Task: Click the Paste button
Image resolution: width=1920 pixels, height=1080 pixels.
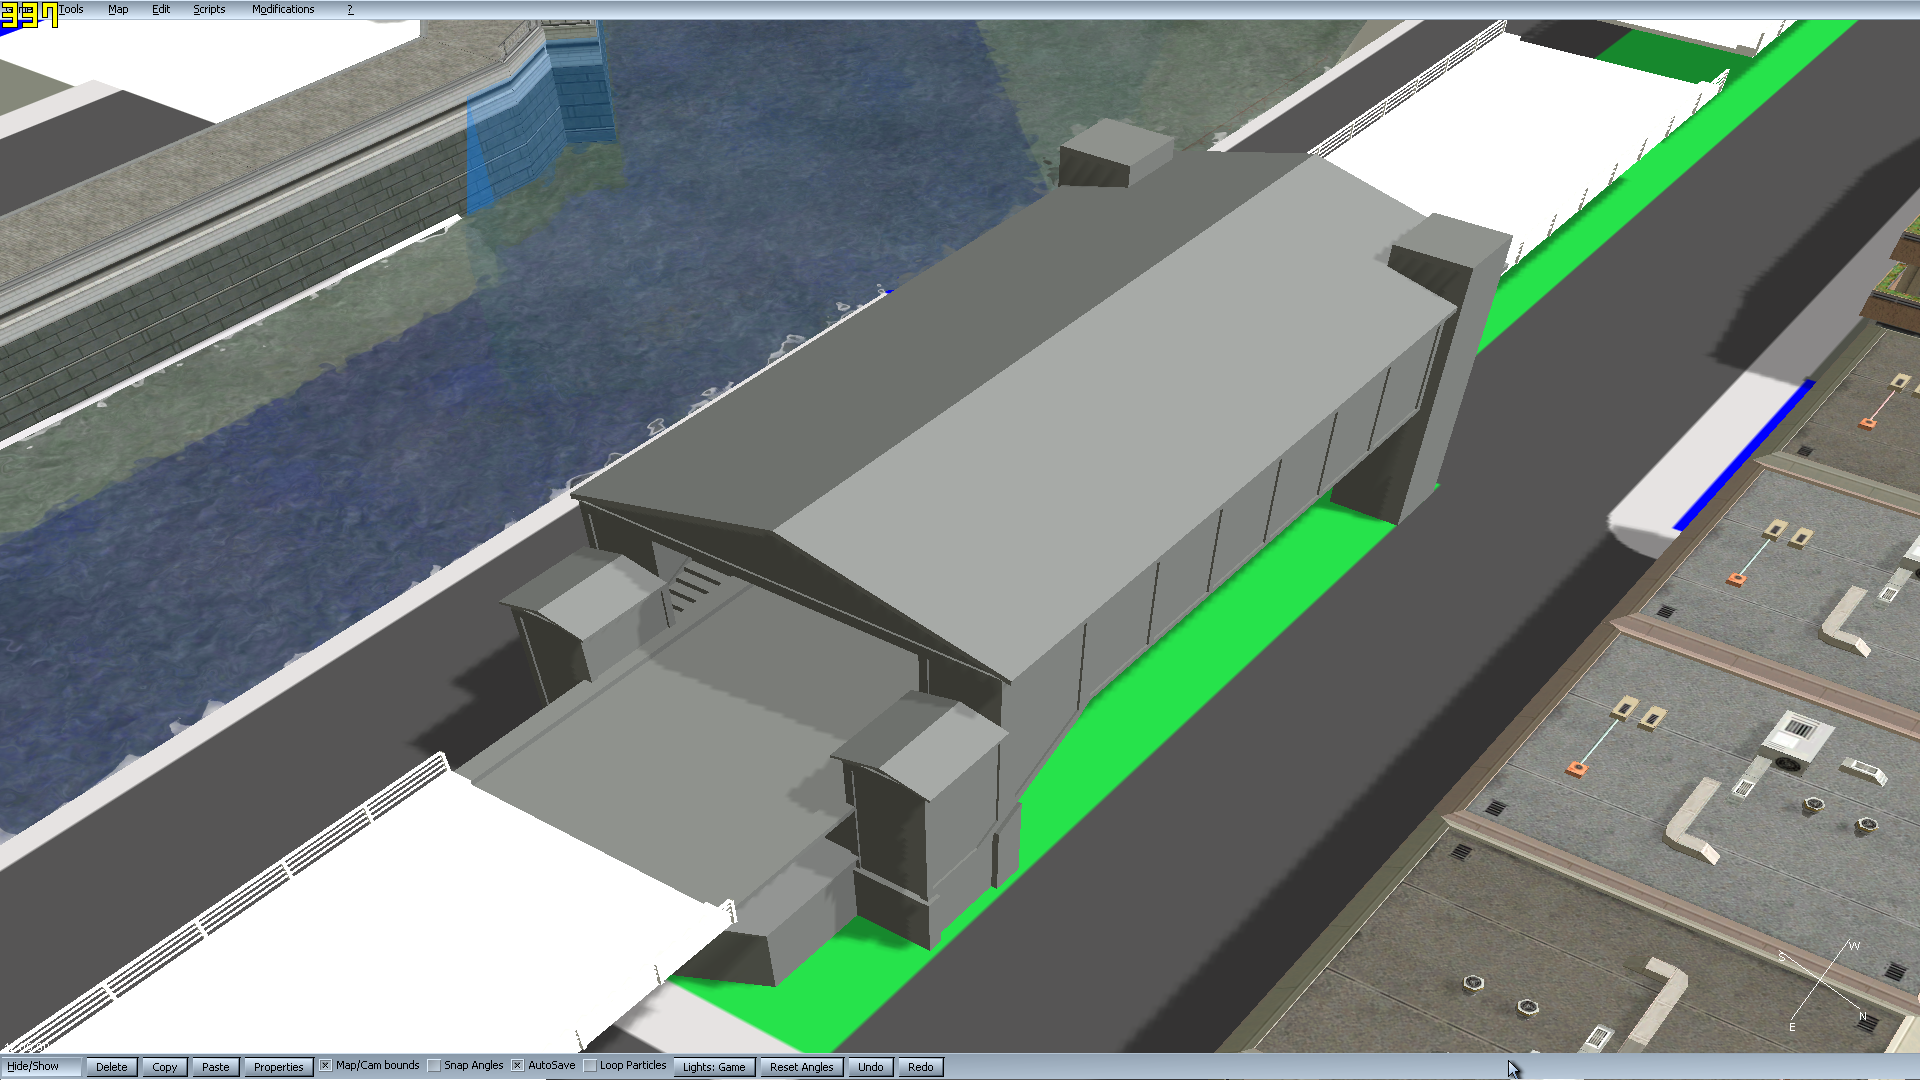Action: 215,1067
